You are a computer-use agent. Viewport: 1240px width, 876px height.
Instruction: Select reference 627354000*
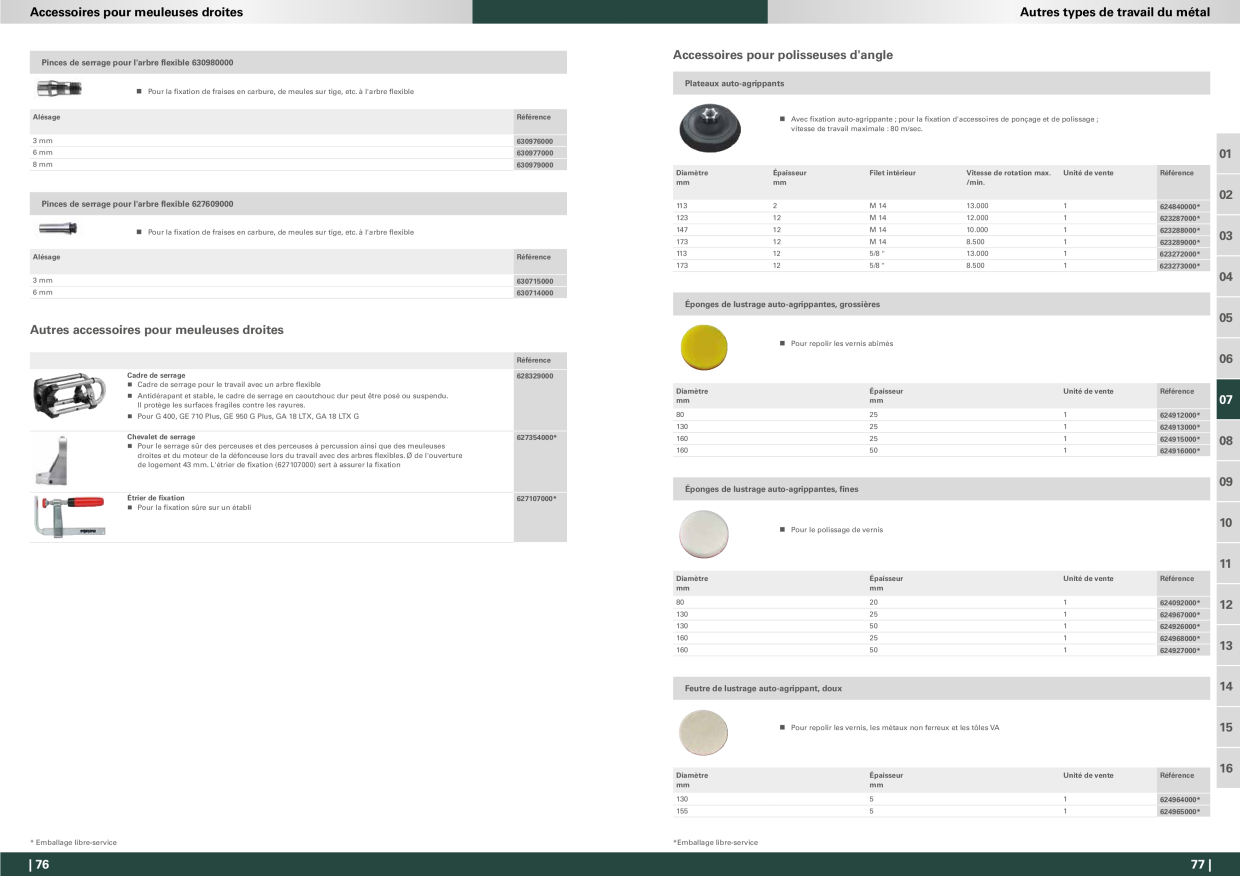pyautogui.click(x=537, y=437)
